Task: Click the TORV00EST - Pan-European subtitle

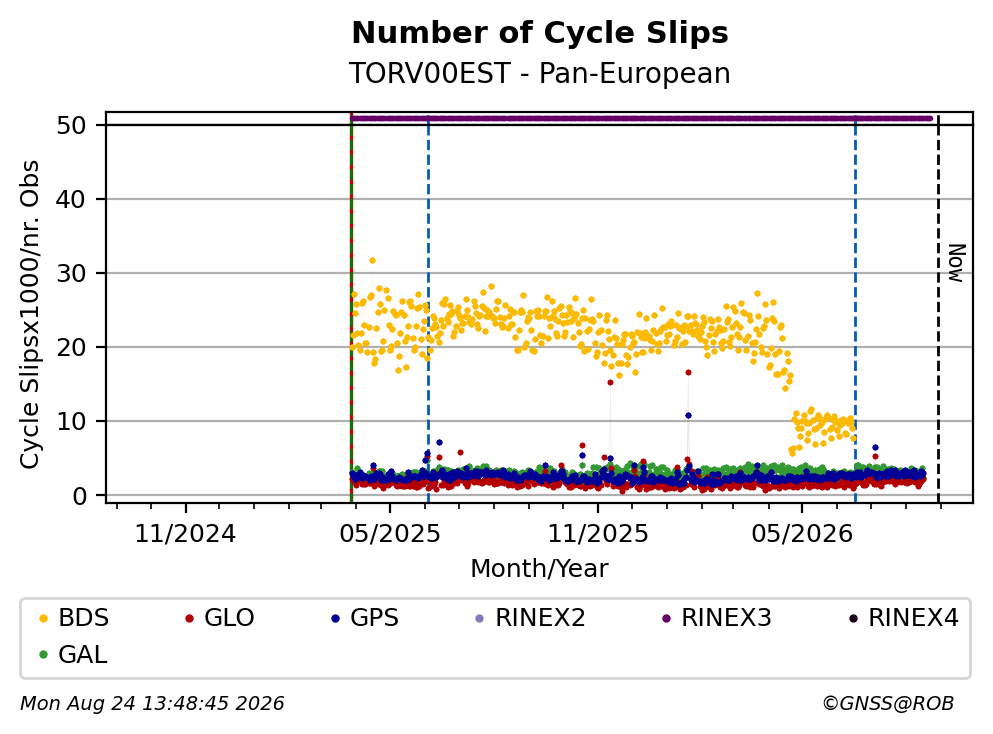Action: [540, 73]
